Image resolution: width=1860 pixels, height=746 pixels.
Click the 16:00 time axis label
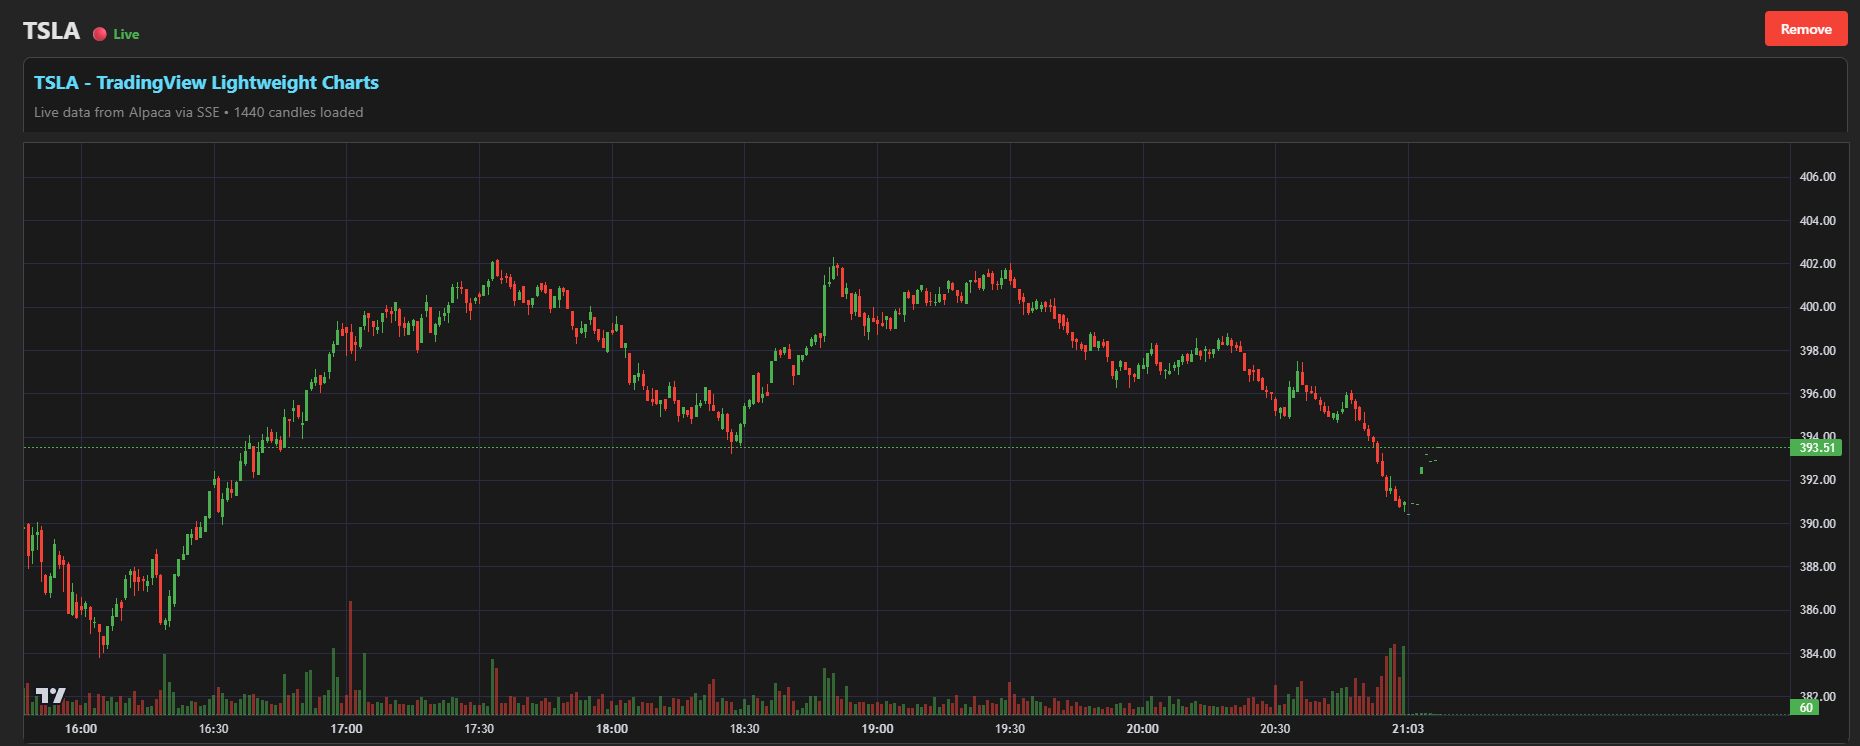(x=81, y=729)
